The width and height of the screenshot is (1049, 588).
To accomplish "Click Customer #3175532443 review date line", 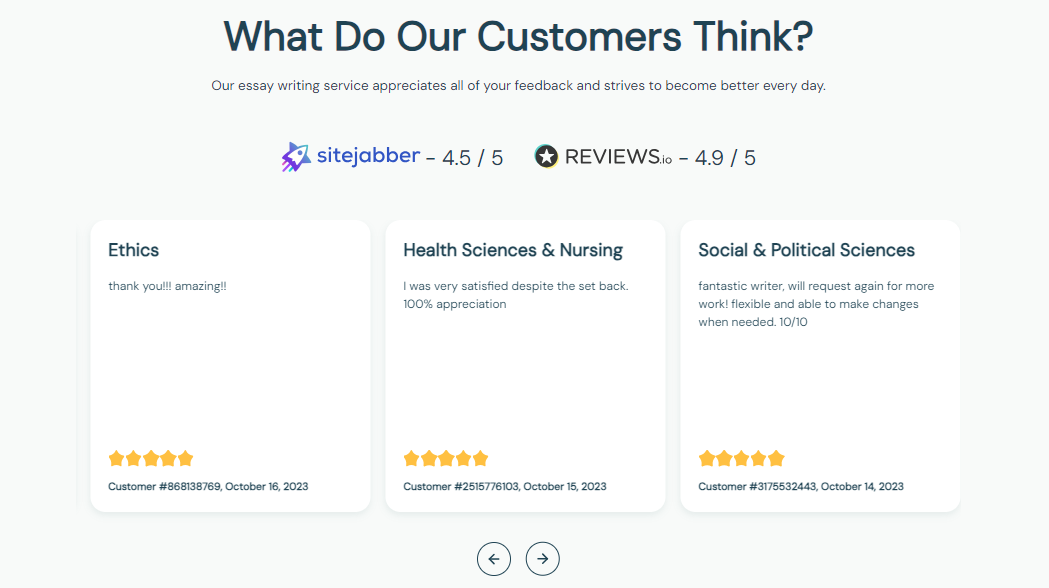I will tap(800, 487).
